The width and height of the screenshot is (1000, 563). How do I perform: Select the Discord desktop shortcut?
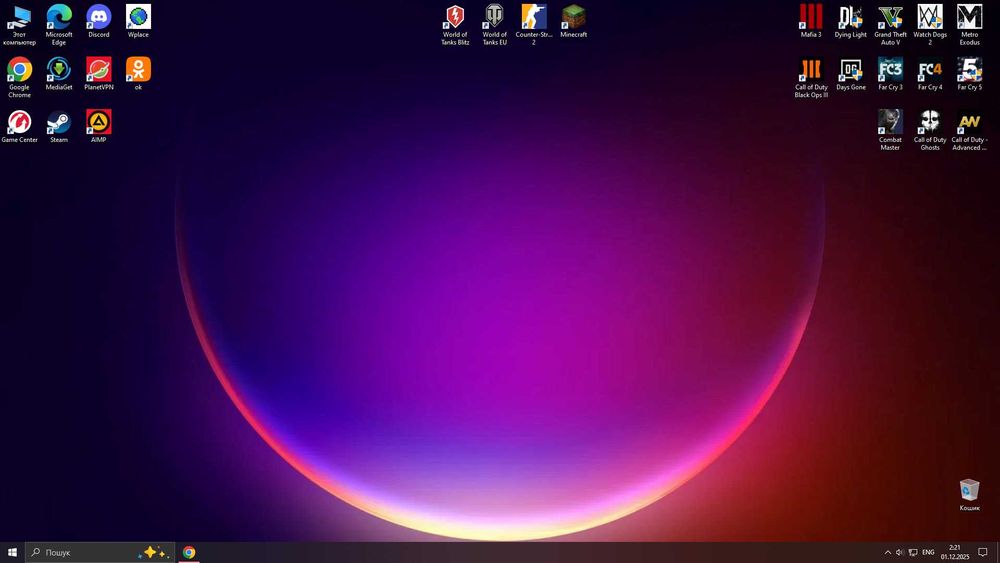click(x=98, y=21)
